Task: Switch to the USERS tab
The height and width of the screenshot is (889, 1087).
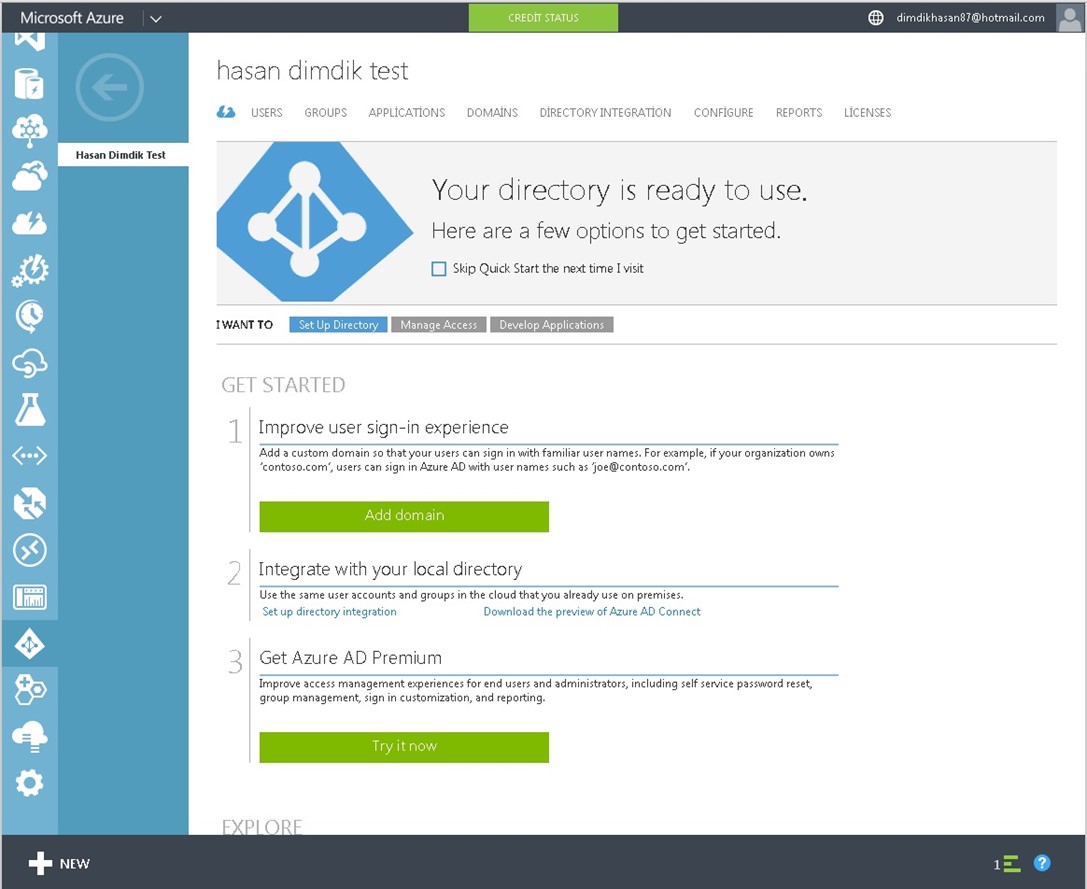Action: [x=266, y=112]
